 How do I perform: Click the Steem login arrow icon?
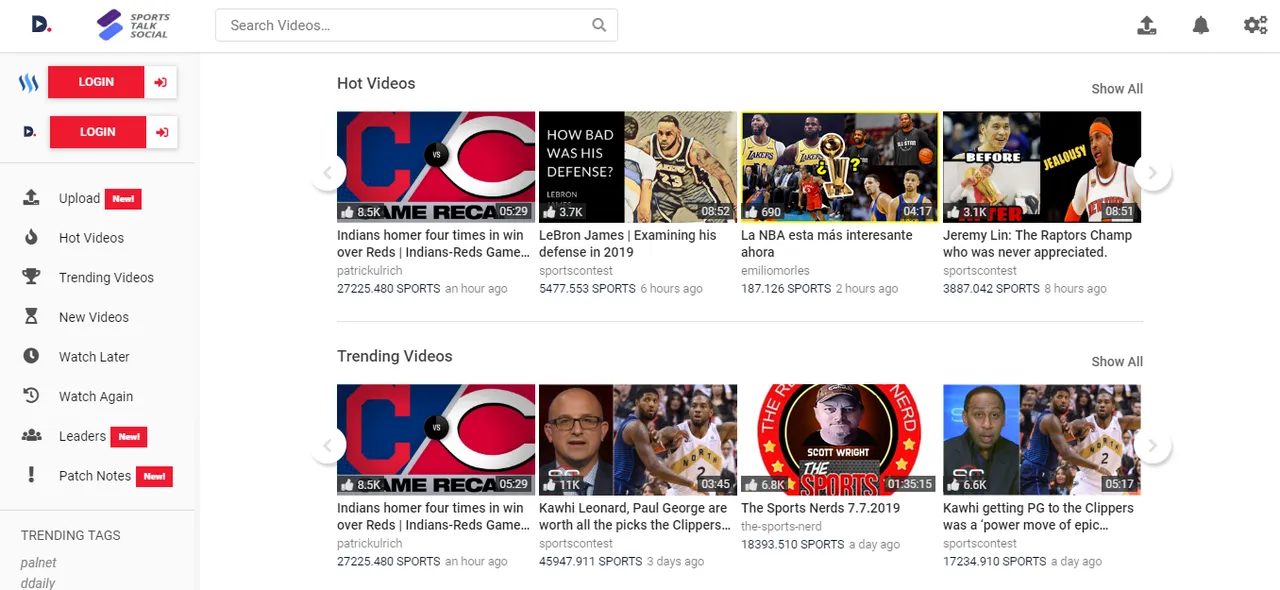[x=161, y=82]
